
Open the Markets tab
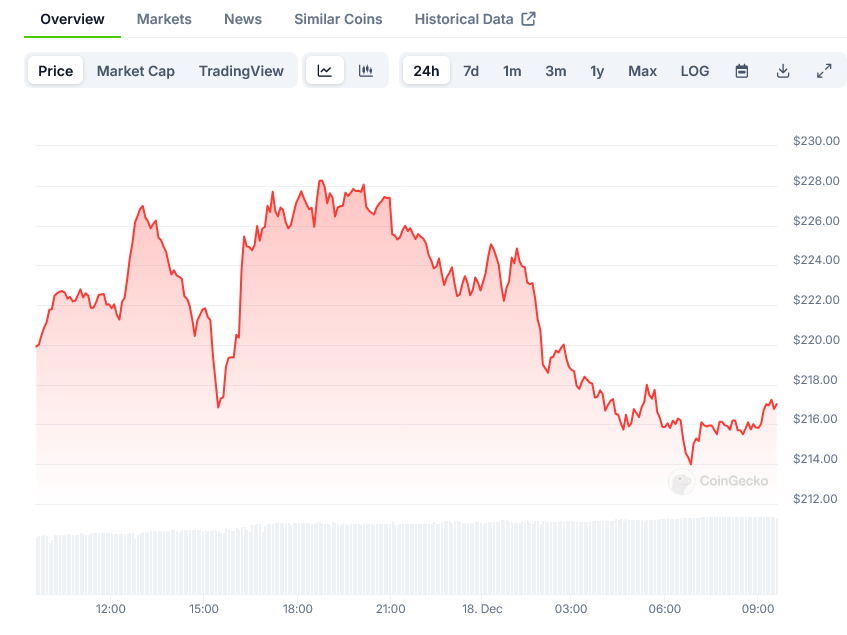click(164, 19)
